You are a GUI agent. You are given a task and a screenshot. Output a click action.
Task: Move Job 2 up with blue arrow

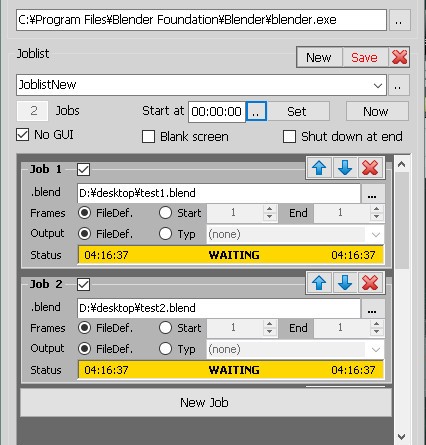319,283
